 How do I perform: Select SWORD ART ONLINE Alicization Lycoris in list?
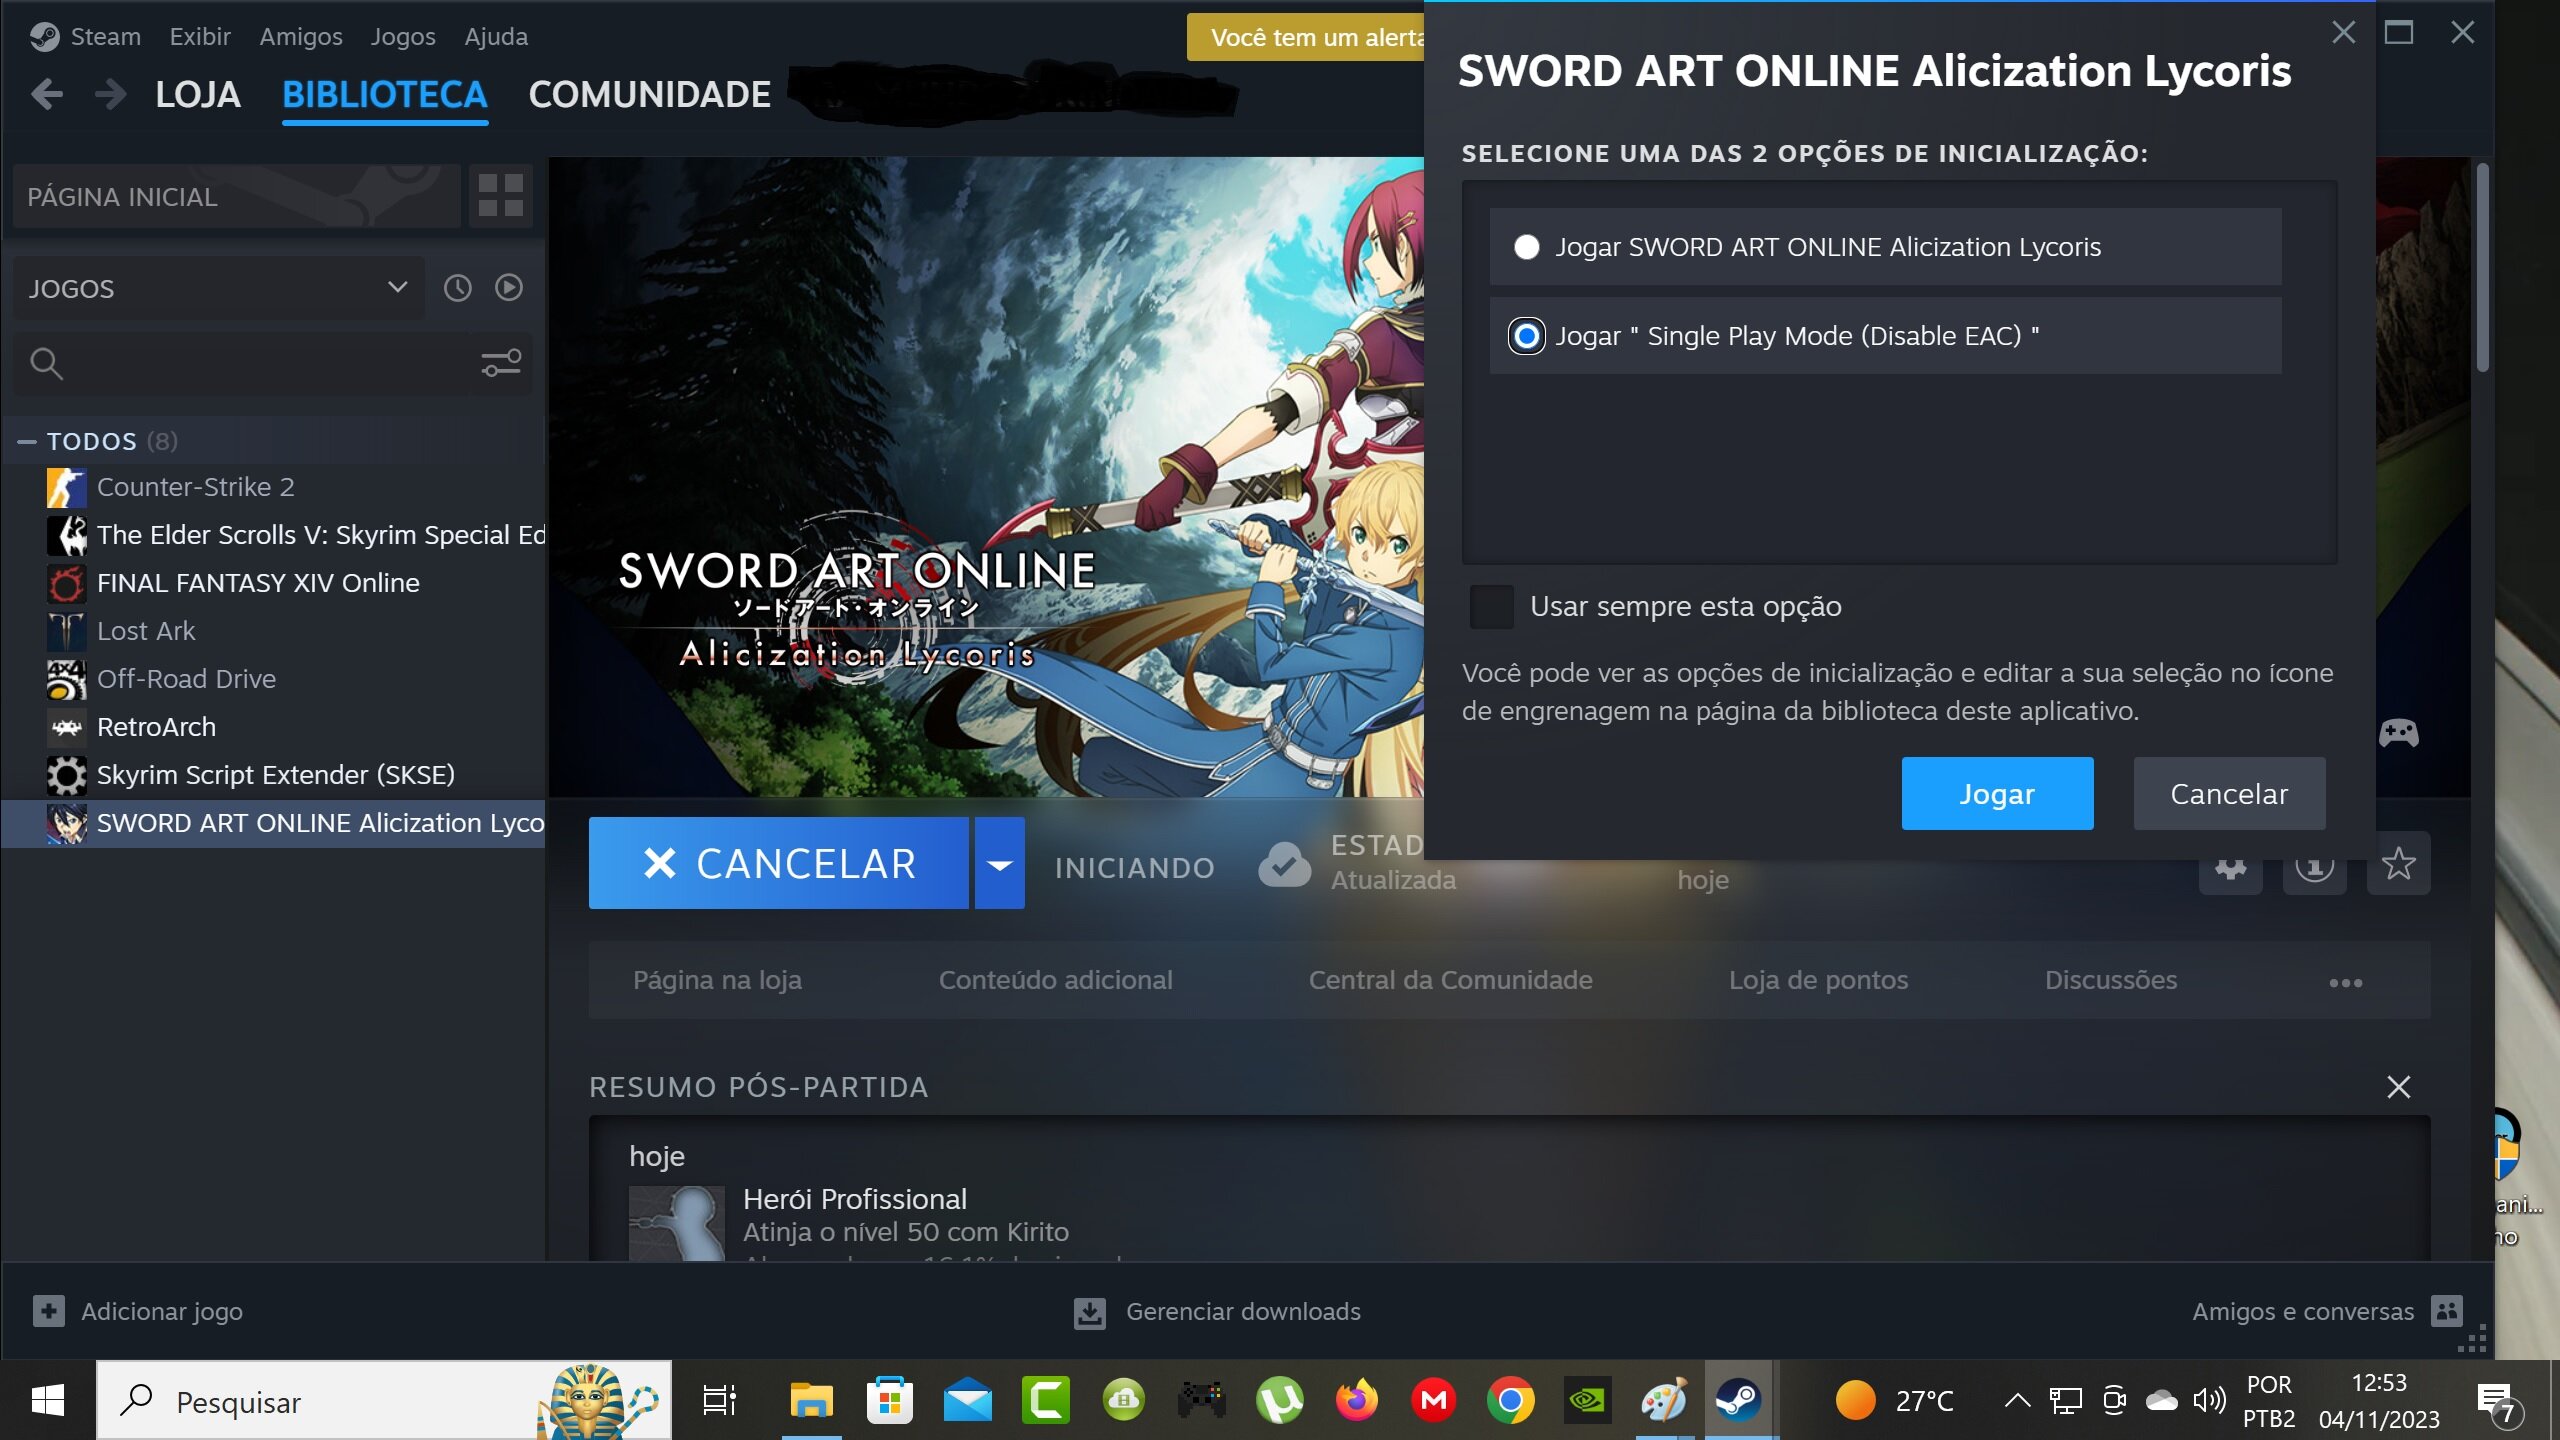[x=273, y=823]
